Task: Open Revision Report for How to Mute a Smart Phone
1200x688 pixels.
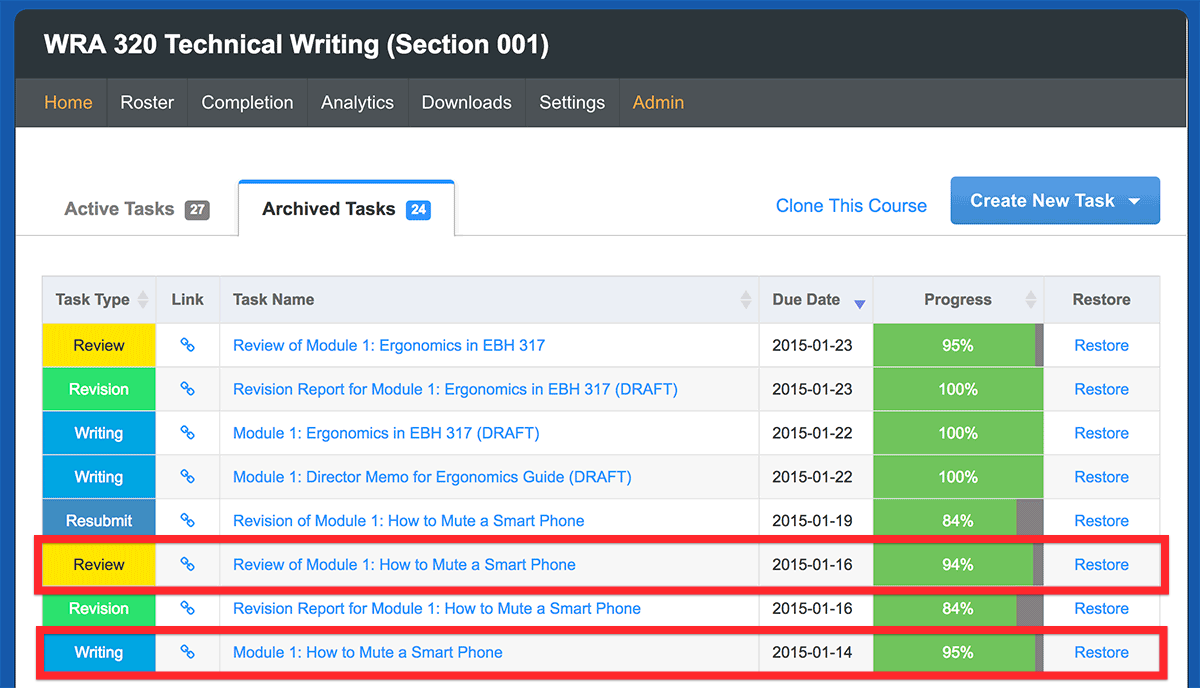Action: point(437,609)
